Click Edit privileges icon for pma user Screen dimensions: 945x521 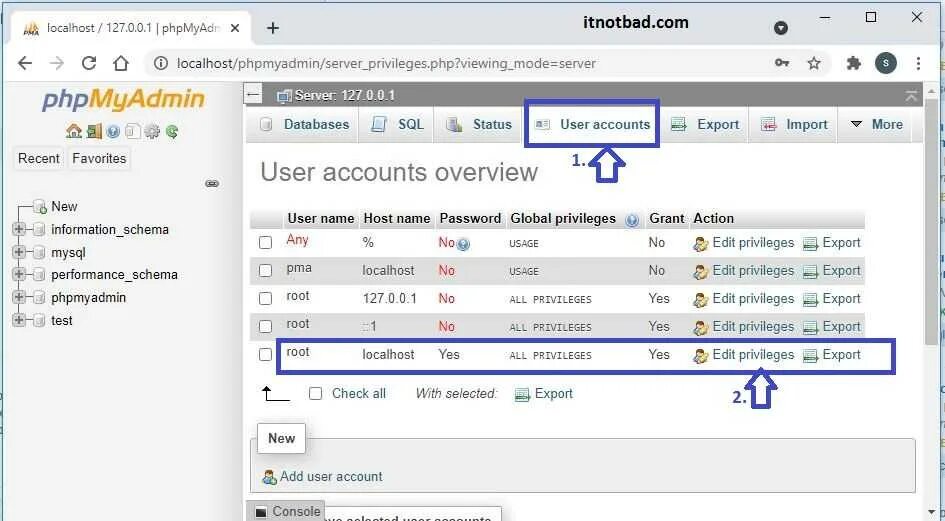tap(700, 272)
